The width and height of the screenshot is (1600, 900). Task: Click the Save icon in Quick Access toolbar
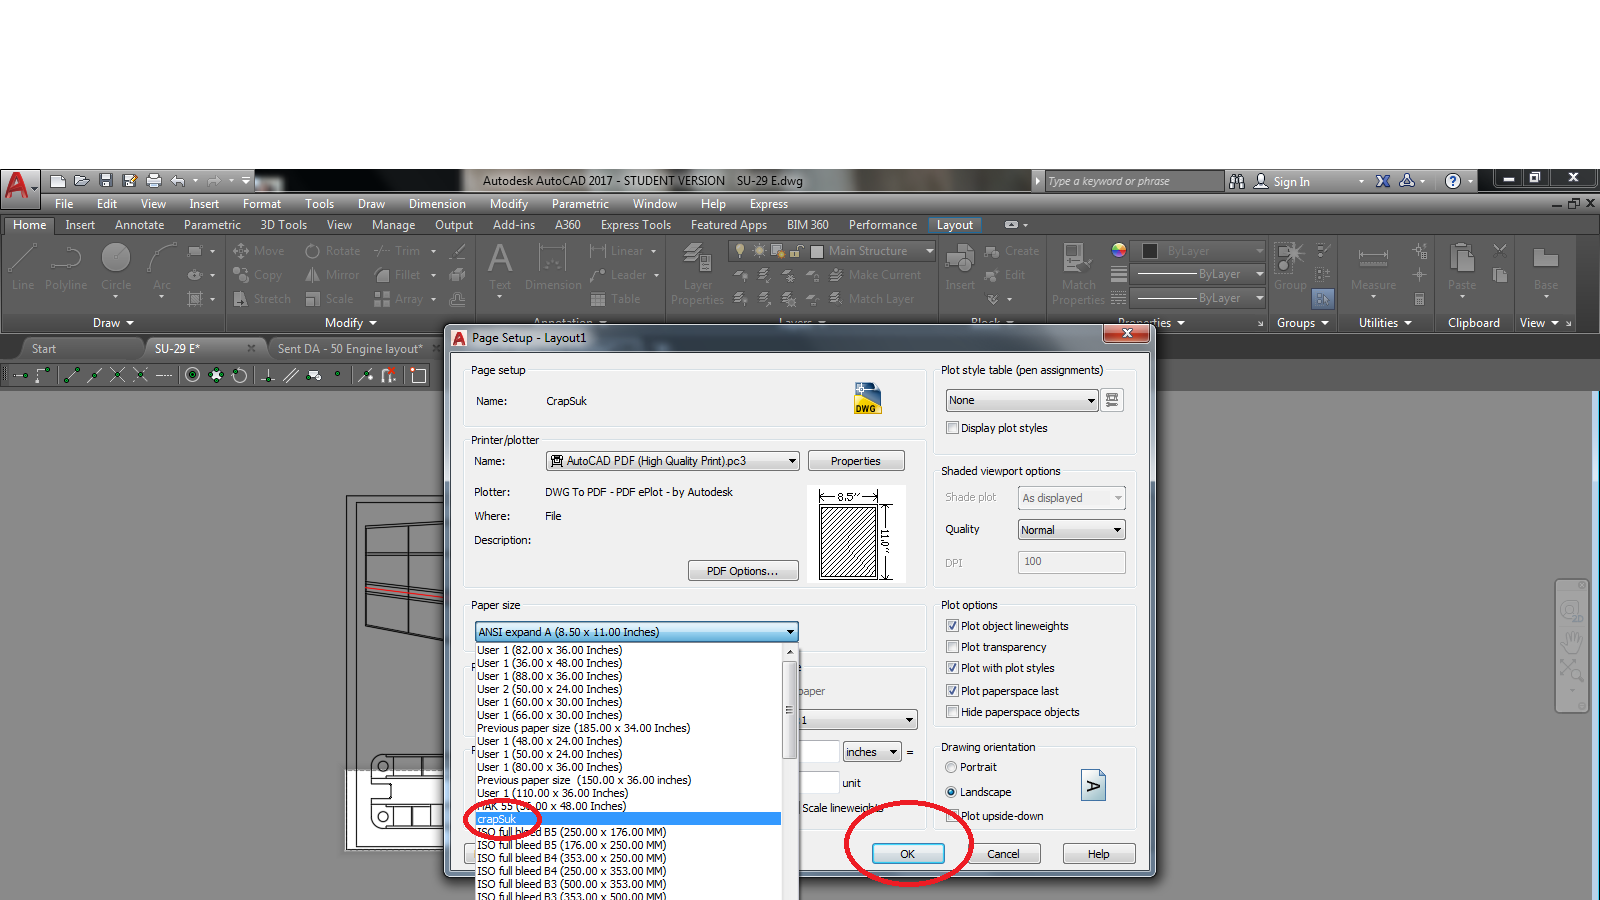click(106, 181)
